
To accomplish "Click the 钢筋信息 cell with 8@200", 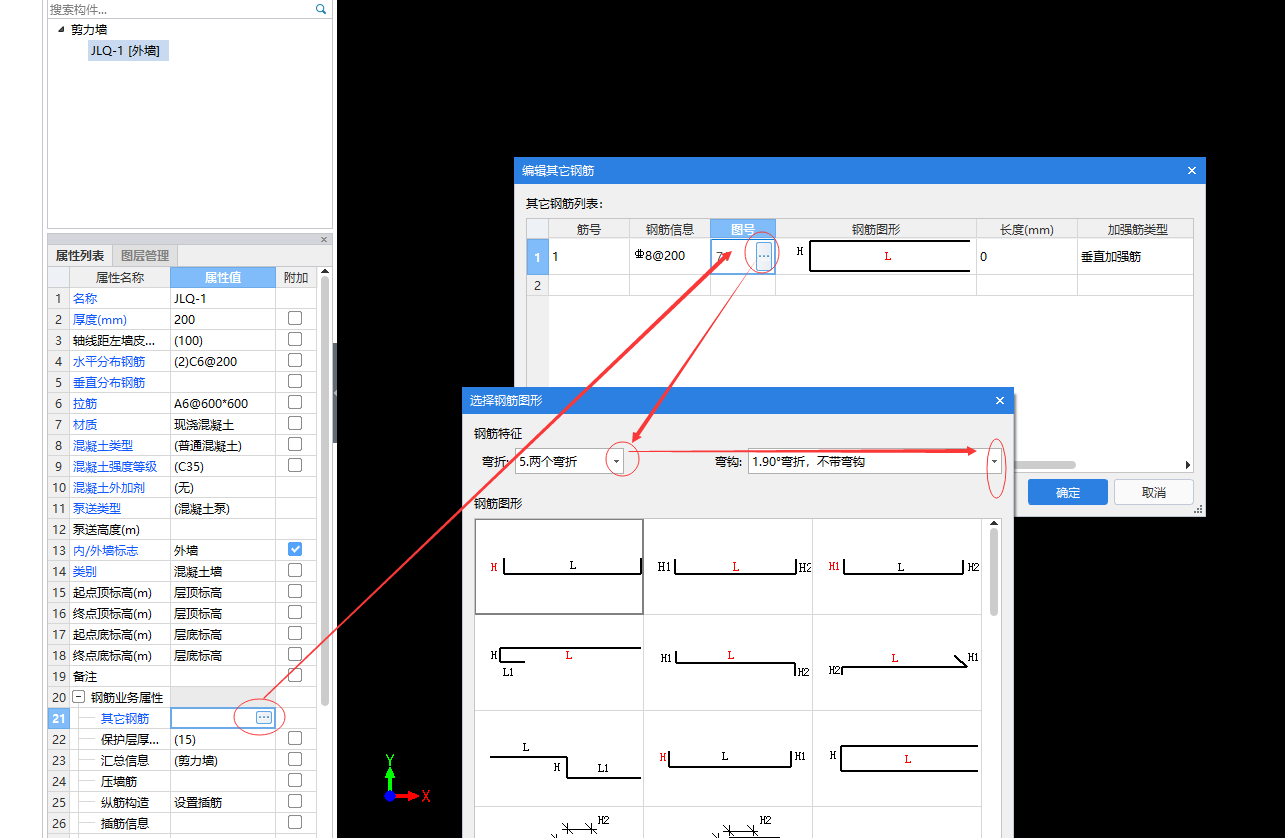I will tap(669, 256).
